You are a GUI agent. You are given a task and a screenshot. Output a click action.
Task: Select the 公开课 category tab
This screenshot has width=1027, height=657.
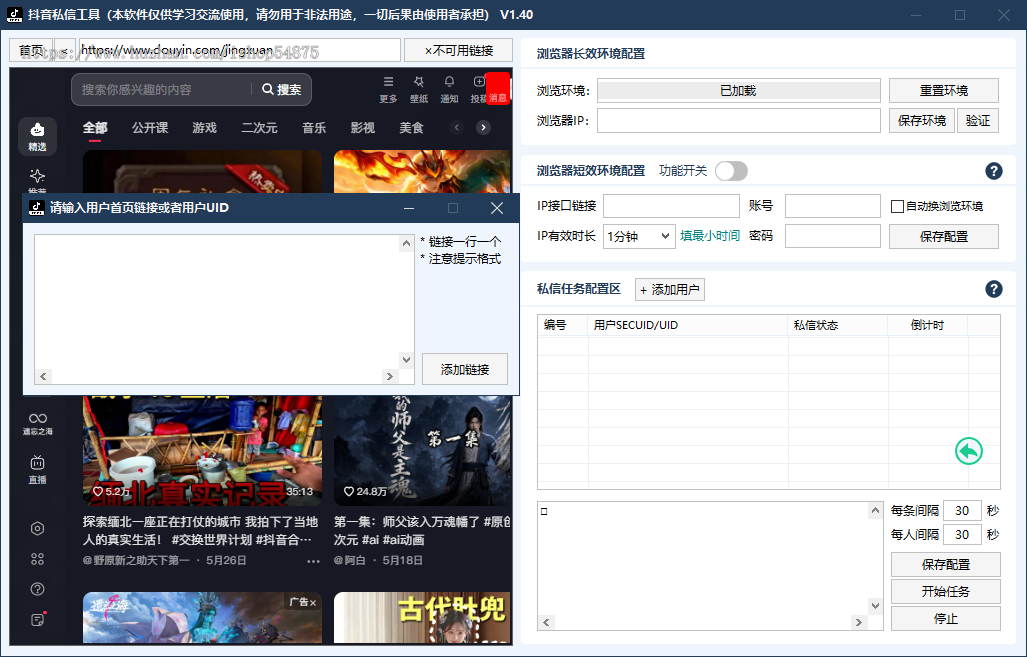click(150, 128)
